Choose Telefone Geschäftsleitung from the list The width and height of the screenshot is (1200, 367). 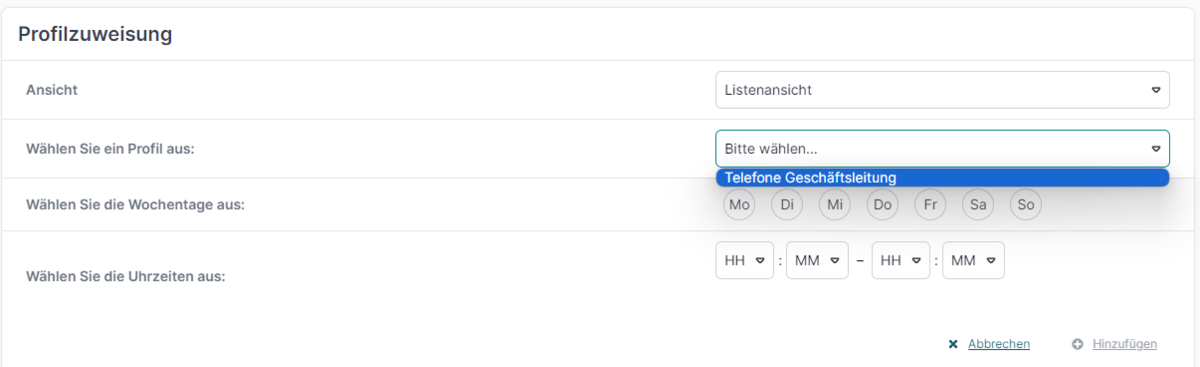[x=942, y=178]
